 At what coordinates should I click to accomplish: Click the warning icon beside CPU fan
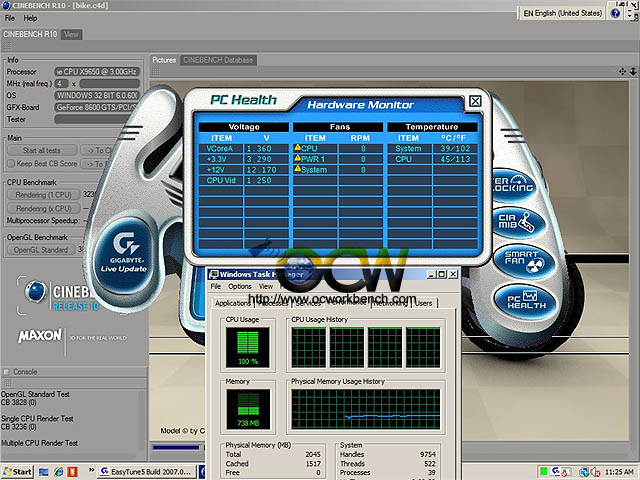point(298,148)
